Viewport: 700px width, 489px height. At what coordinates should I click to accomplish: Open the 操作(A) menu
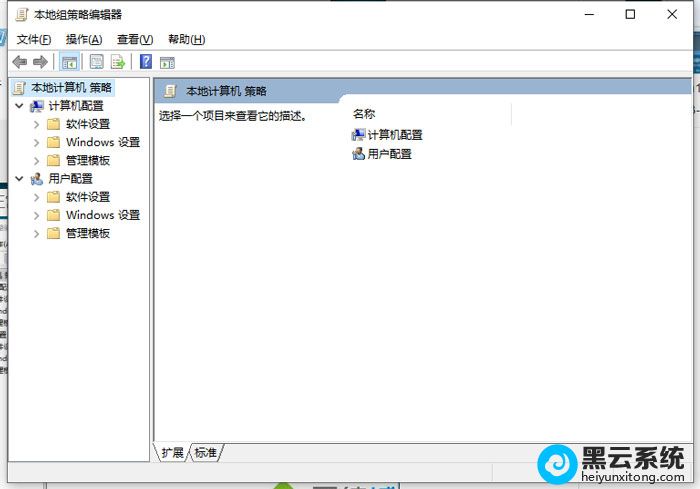84,39
